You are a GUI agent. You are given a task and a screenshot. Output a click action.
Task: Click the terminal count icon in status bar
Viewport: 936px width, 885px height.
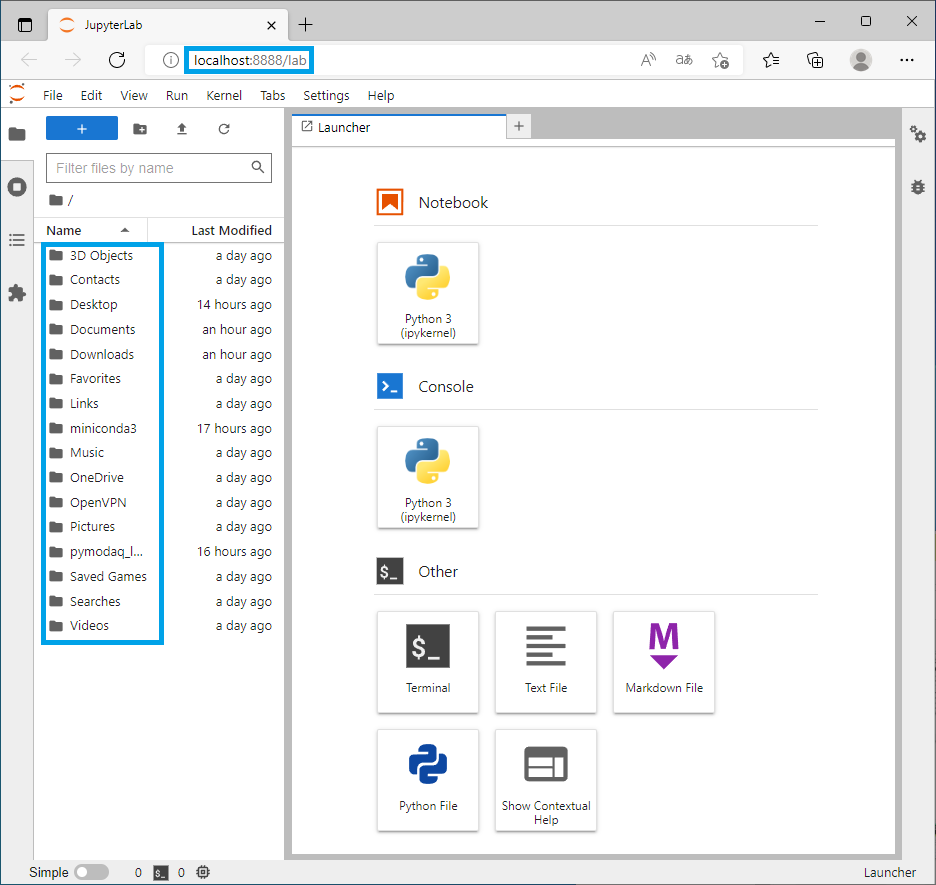(x=161, y=872)
